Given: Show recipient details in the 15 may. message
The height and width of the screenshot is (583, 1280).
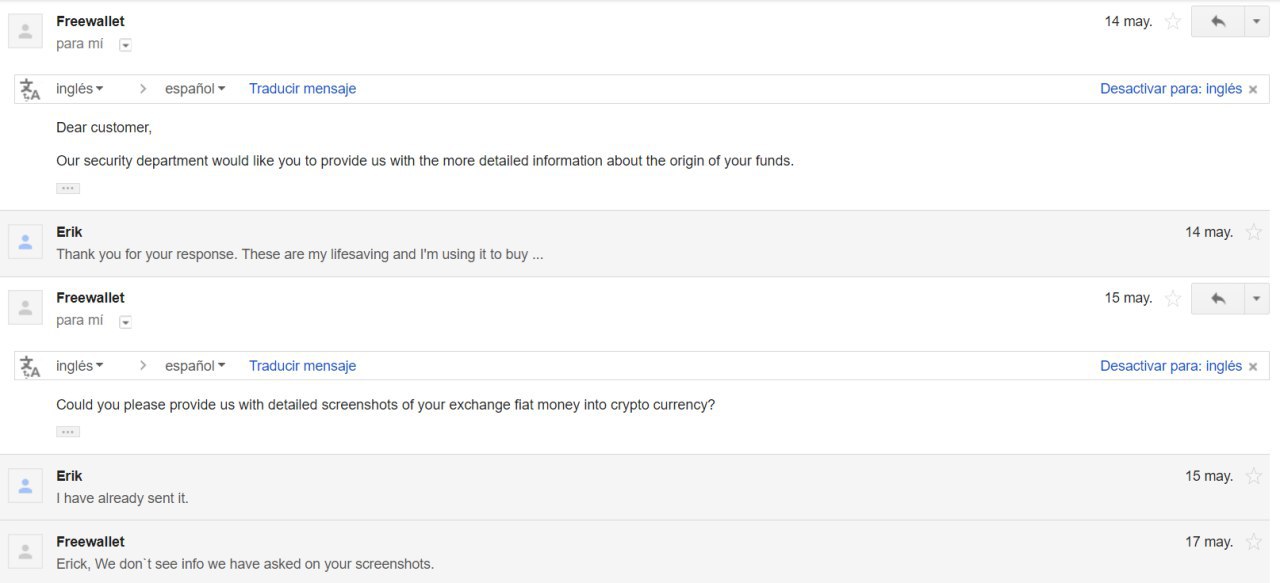Looking at the screenshot, I should [x=125, y=322].
